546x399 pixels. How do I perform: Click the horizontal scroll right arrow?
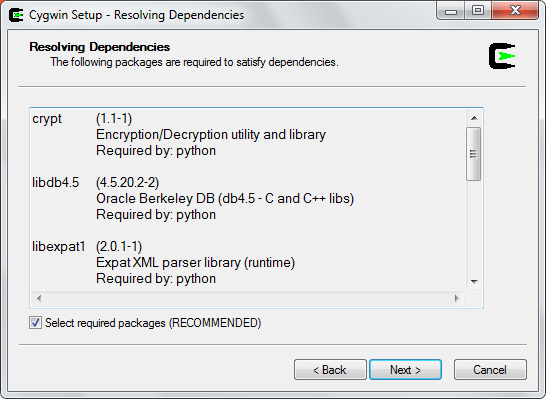click(x=457, y=298)
